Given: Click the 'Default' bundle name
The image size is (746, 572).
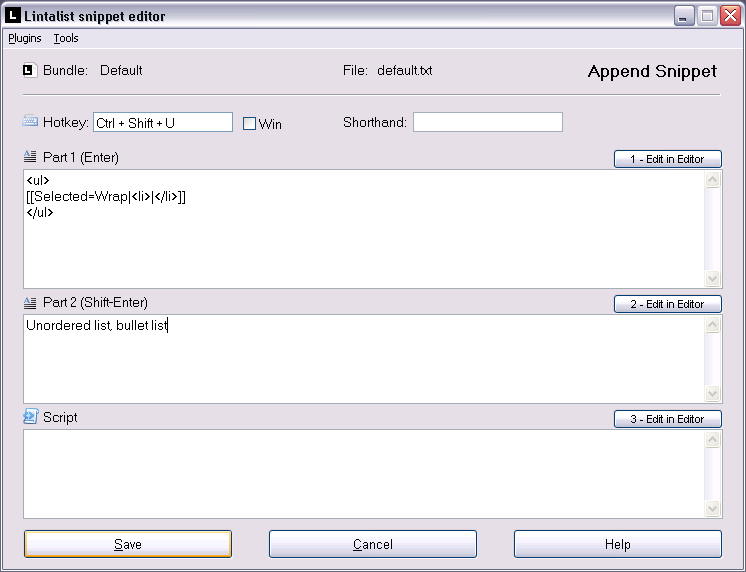Looking at the screenshot, I should tap(121, 70).
